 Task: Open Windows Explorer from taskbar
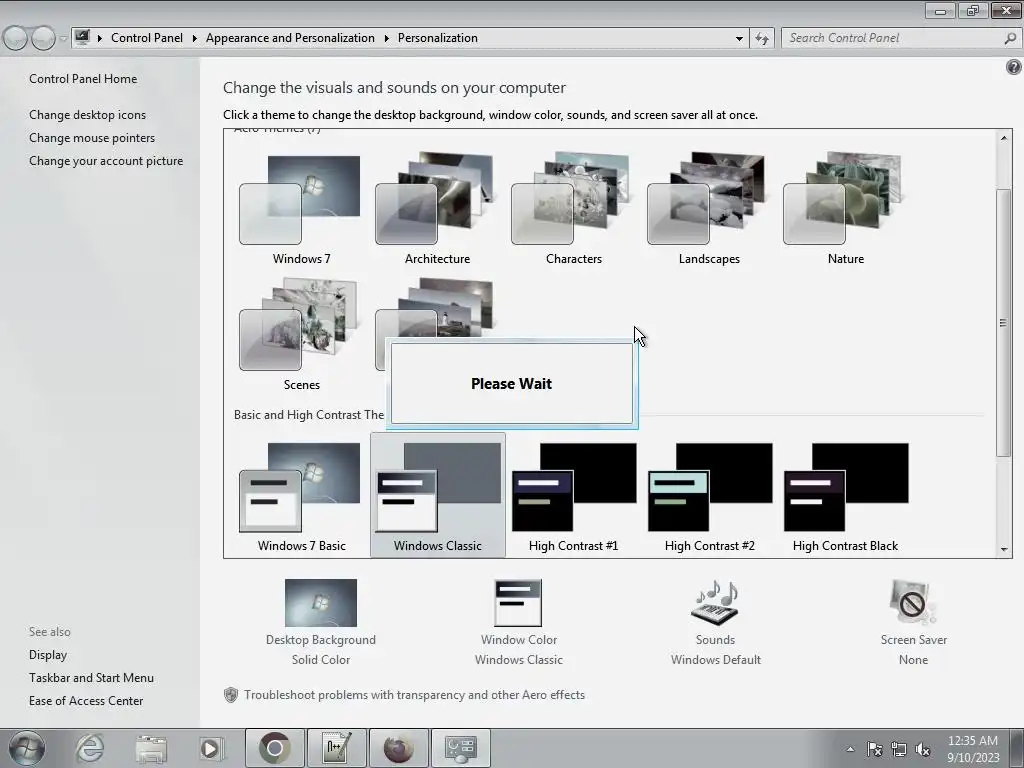151,748
